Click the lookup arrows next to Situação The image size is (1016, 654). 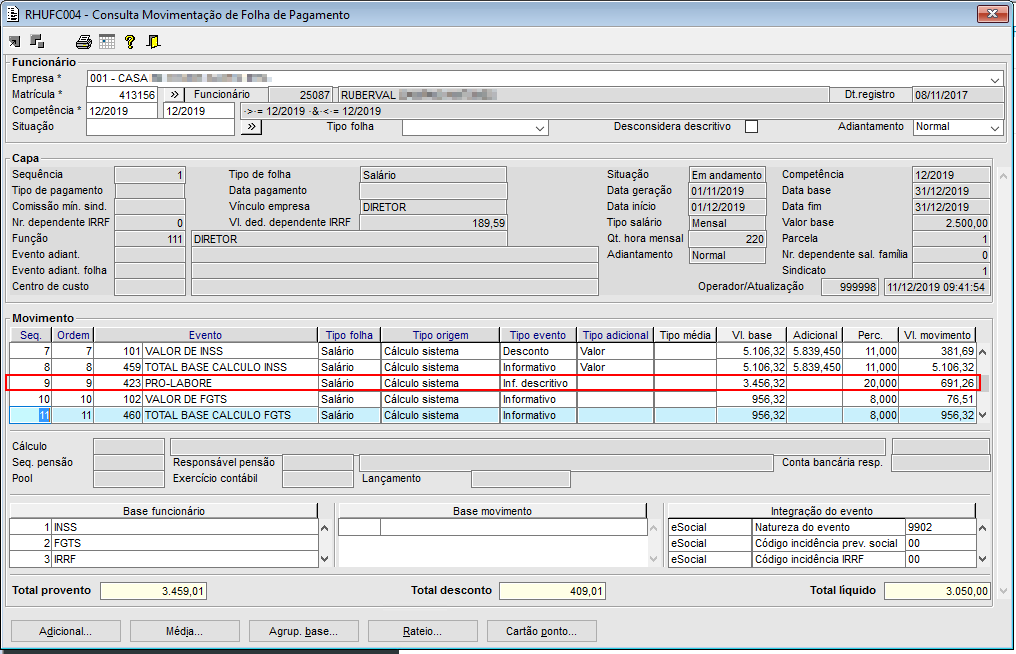point(251,127)
